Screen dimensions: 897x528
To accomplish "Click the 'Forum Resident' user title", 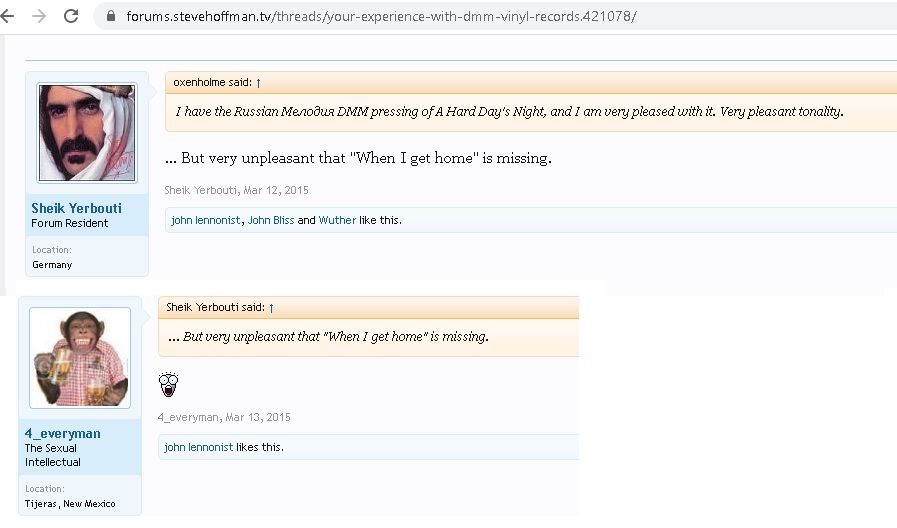I will coord(69,223).
